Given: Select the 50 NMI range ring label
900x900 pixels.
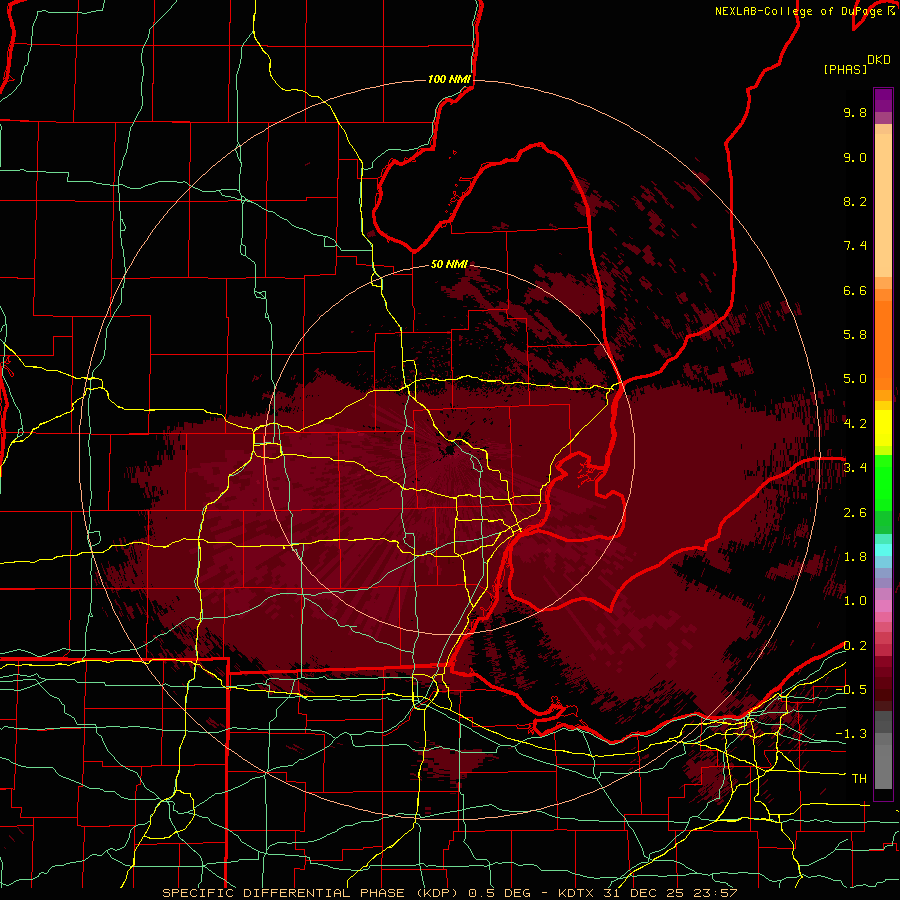Looking at the screenshot, I should click(x=449, y=264).
